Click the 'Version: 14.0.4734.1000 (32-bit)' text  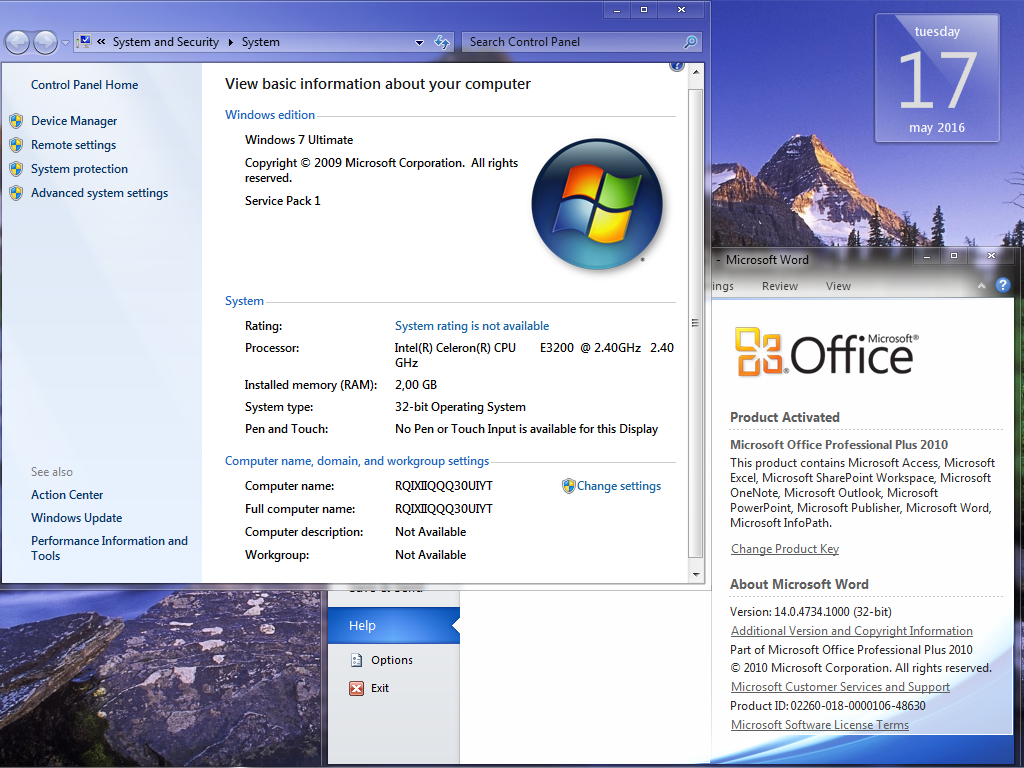pyautogui.click(x=810, y=612)
